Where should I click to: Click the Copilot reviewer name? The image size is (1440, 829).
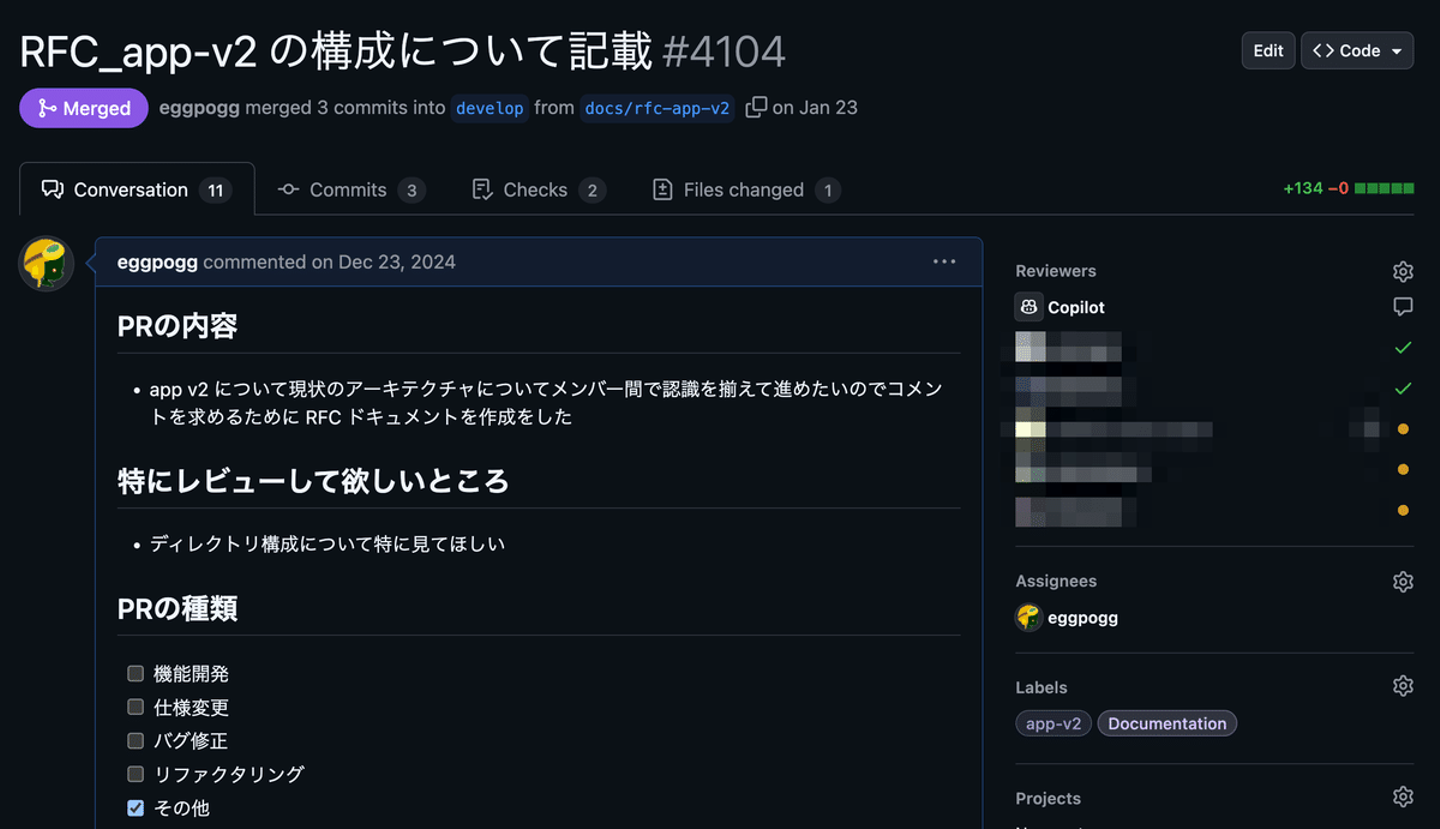pos(1076,307)
